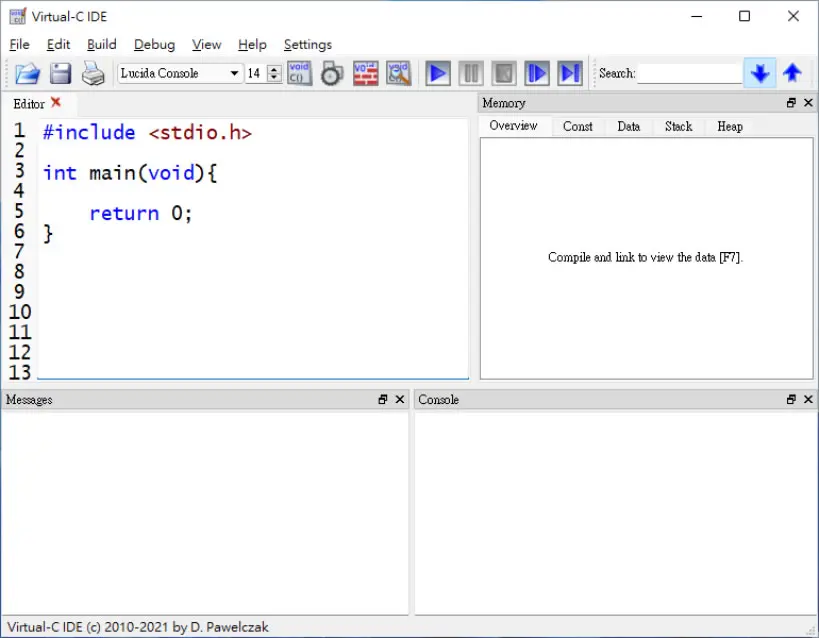Click the step-to-end debug icon
Image resolution: width=819 pixels, height=638 pixels.
[570, 73]
